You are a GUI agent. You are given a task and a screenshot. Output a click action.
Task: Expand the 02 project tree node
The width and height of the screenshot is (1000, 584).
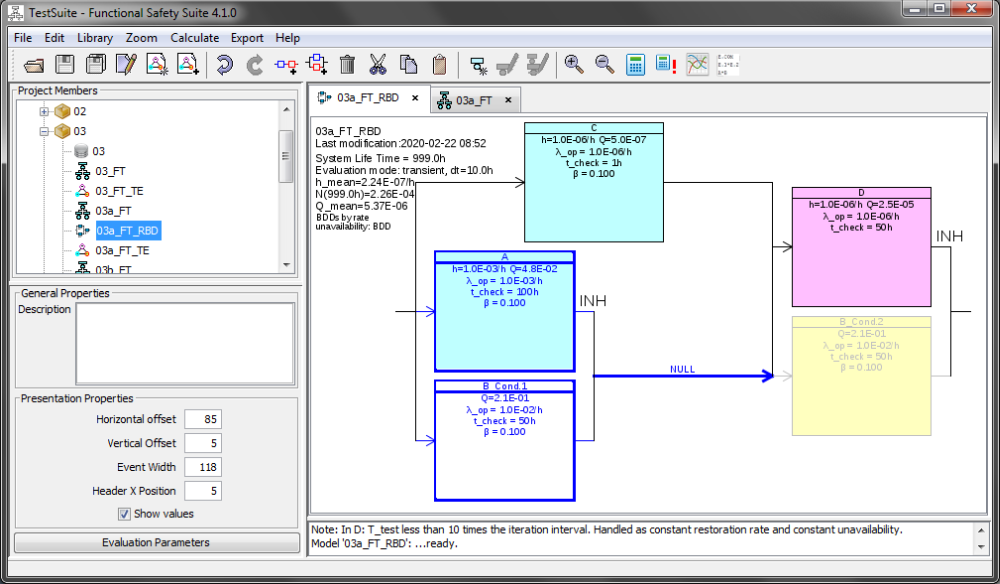click(x=44, y=111)
